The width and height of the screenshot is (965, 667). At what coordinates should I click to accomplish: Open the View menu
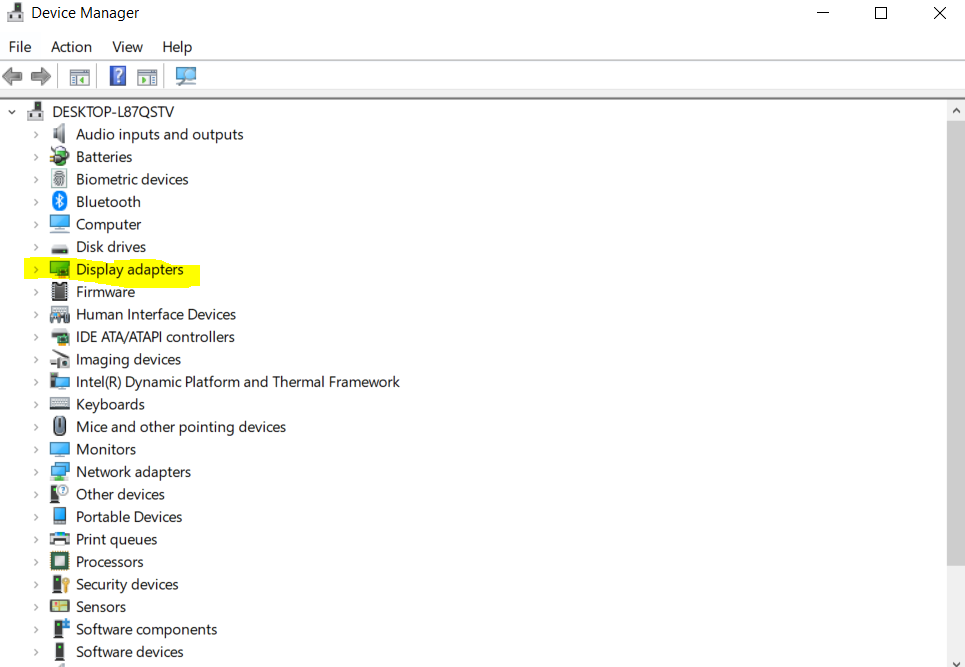127,47
